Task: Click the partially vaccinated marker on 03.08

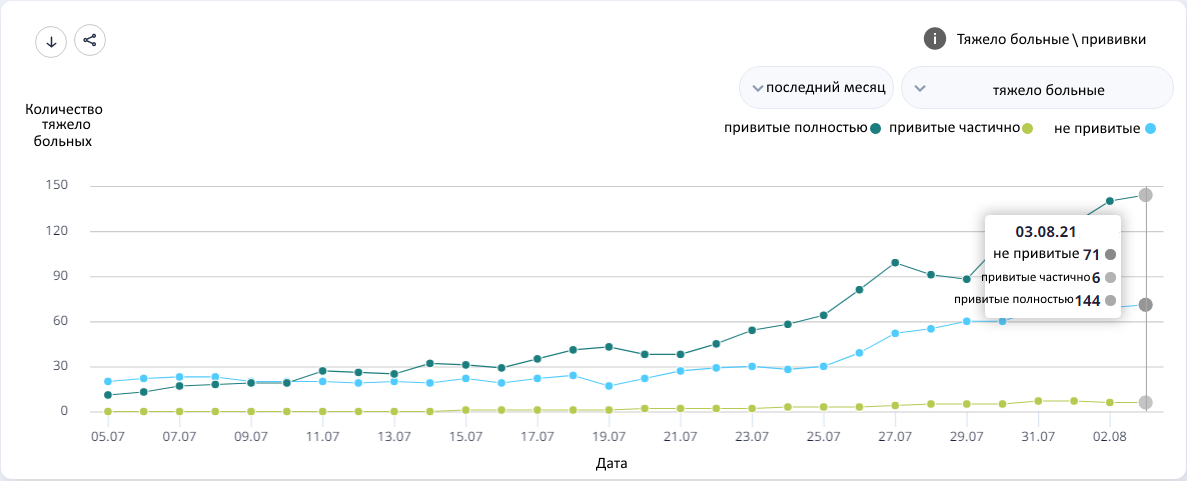Action: pos(1146,402)
